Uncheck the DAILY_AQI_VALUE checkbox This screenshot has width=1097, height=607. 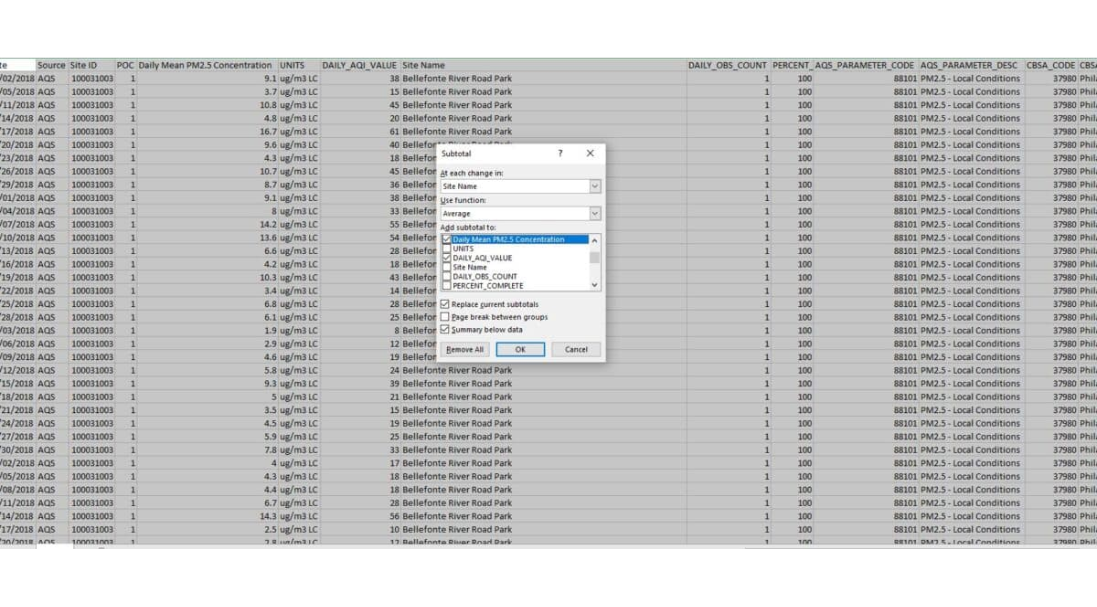pos(446,257)
